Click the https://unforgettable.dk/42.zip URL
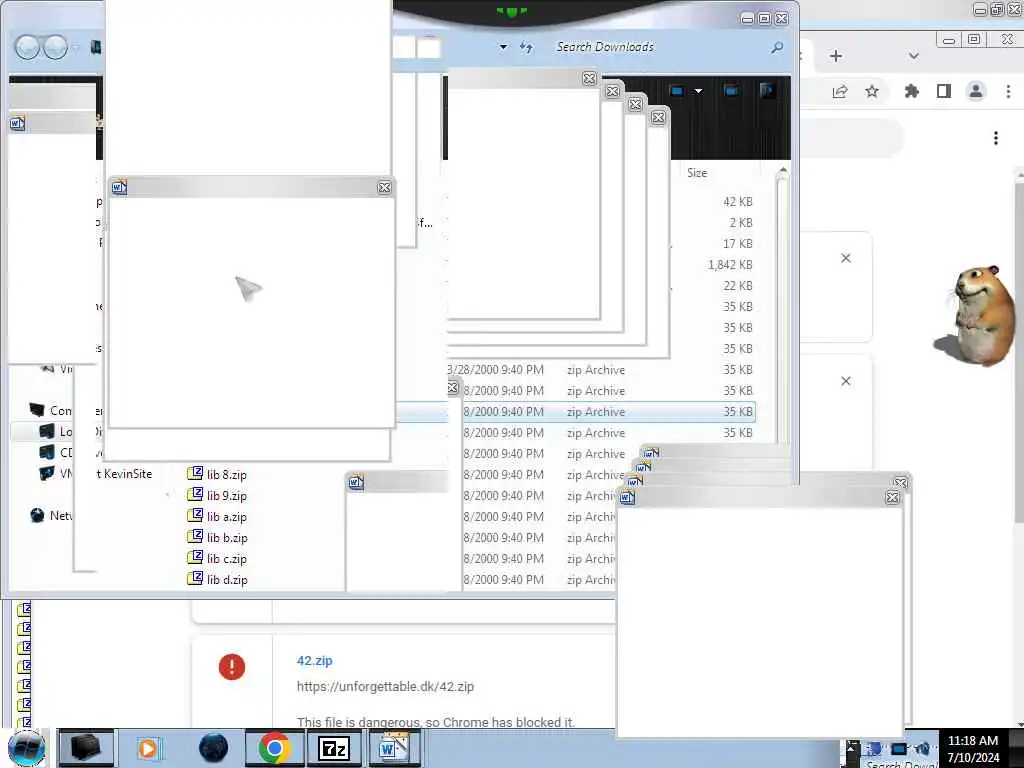1024x768 pixels. tap(385, 686)
